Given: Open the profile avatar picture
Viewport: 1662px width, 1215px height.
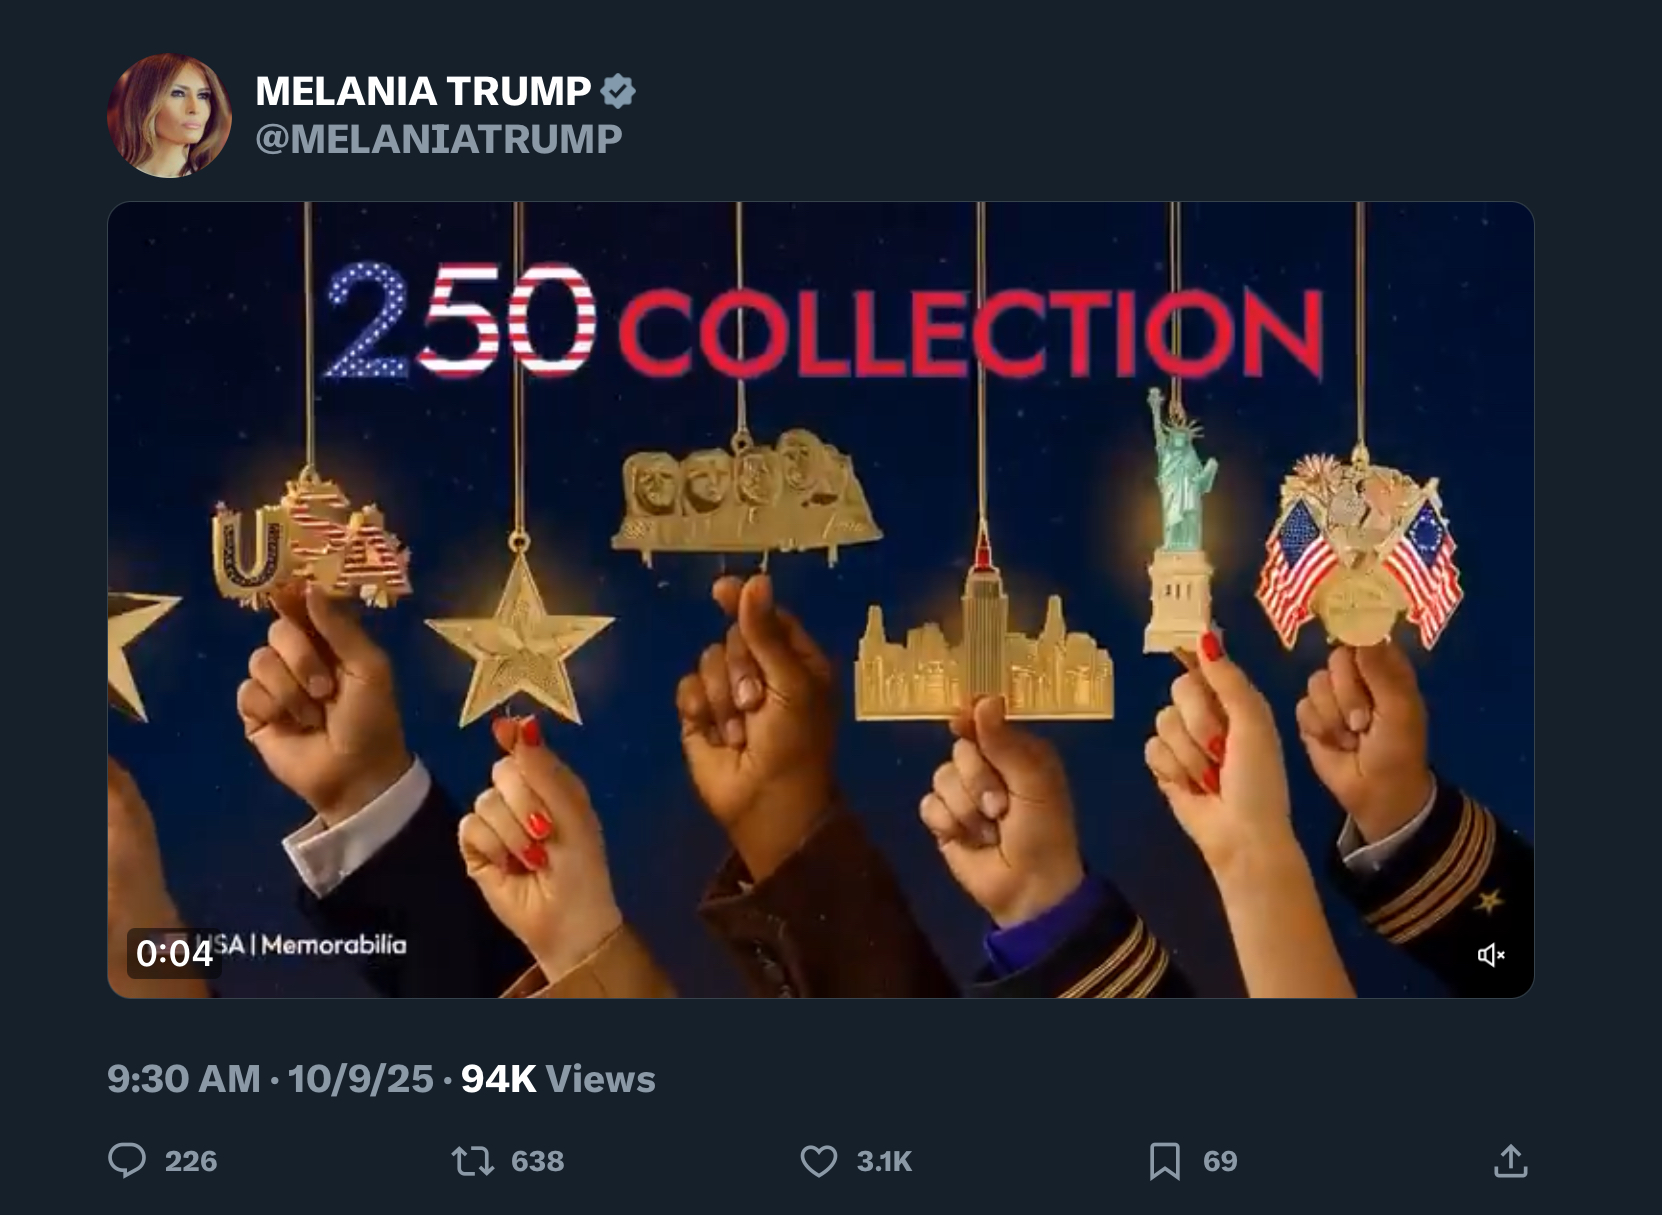Looking at the screenshot, I should coord(169,116).
